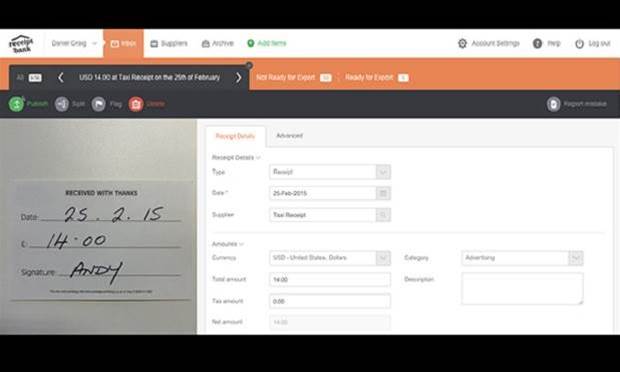Close the current receipt tab
The height and width of the screenshot is (372, 620).
coord(249,65)
